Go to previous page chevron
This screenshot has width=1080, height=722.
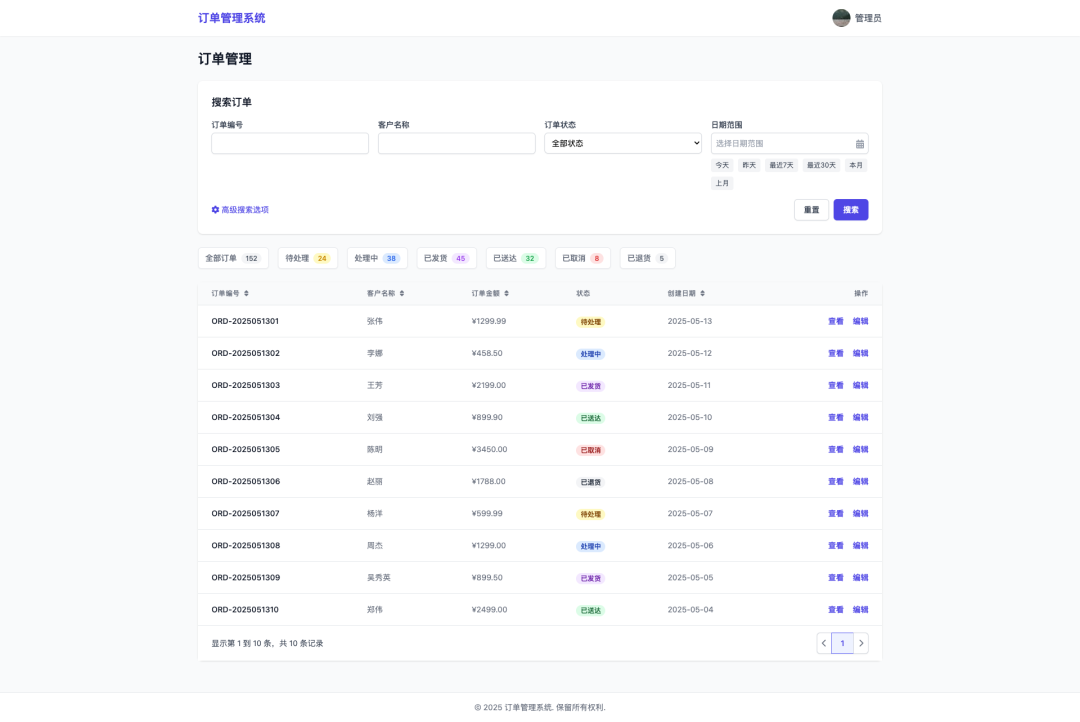coord(824,643)
